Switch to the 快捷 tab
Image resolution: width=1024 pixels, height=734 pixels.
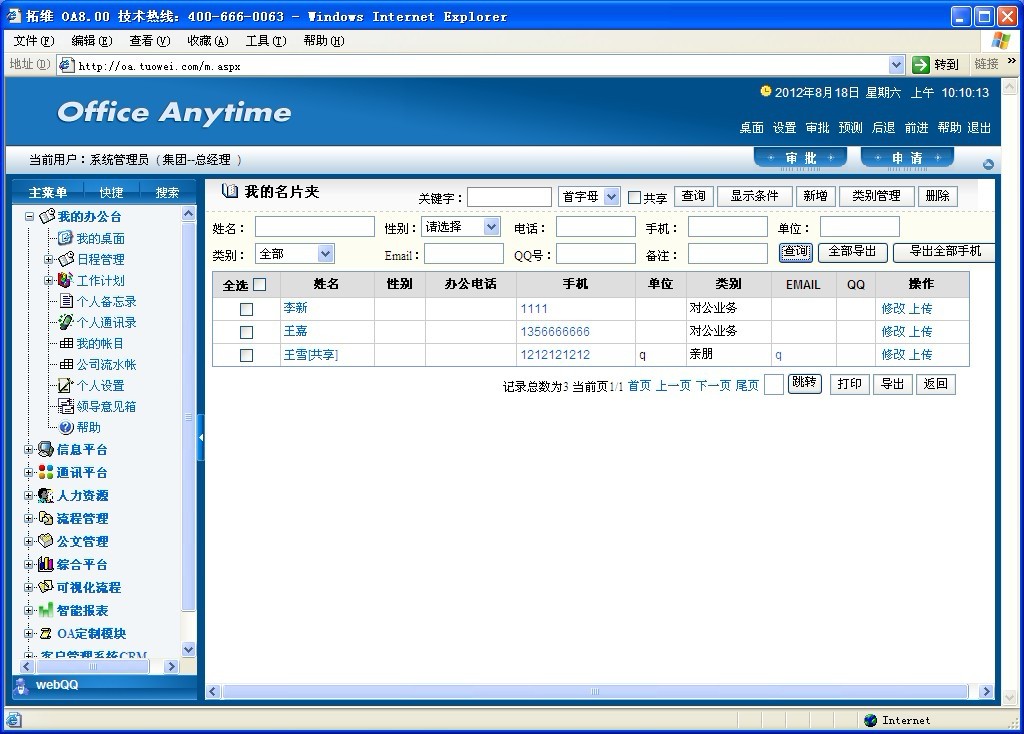pyautogui.click(x=111, y=192)
